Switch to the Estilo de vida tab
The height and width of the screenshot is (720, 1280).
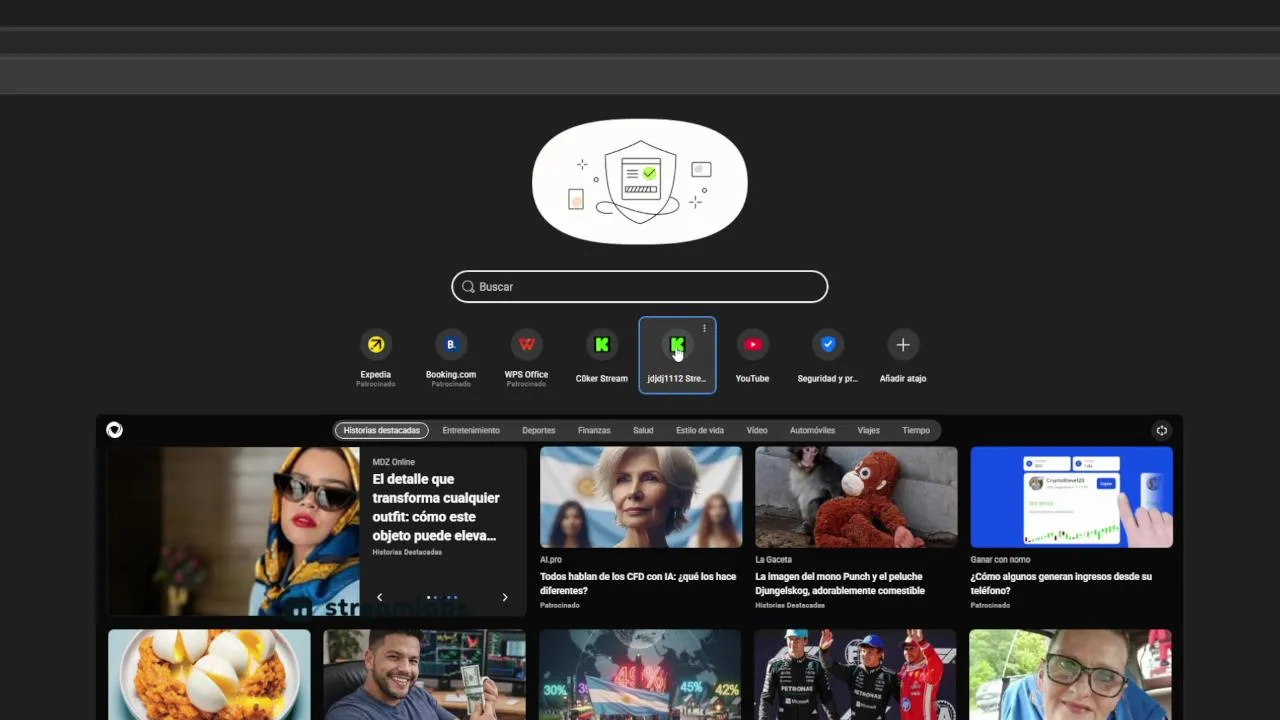tap(700, 431)
